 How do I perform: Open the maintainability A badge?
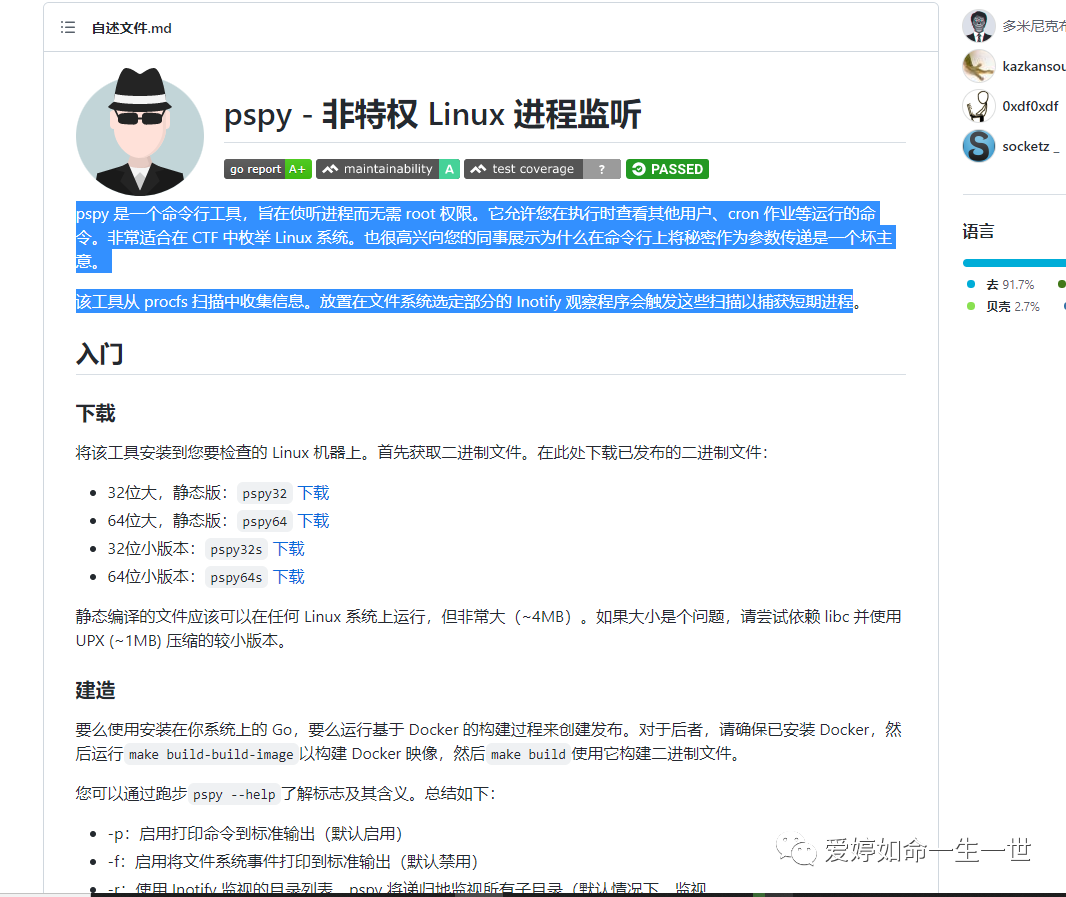(388, 169)
